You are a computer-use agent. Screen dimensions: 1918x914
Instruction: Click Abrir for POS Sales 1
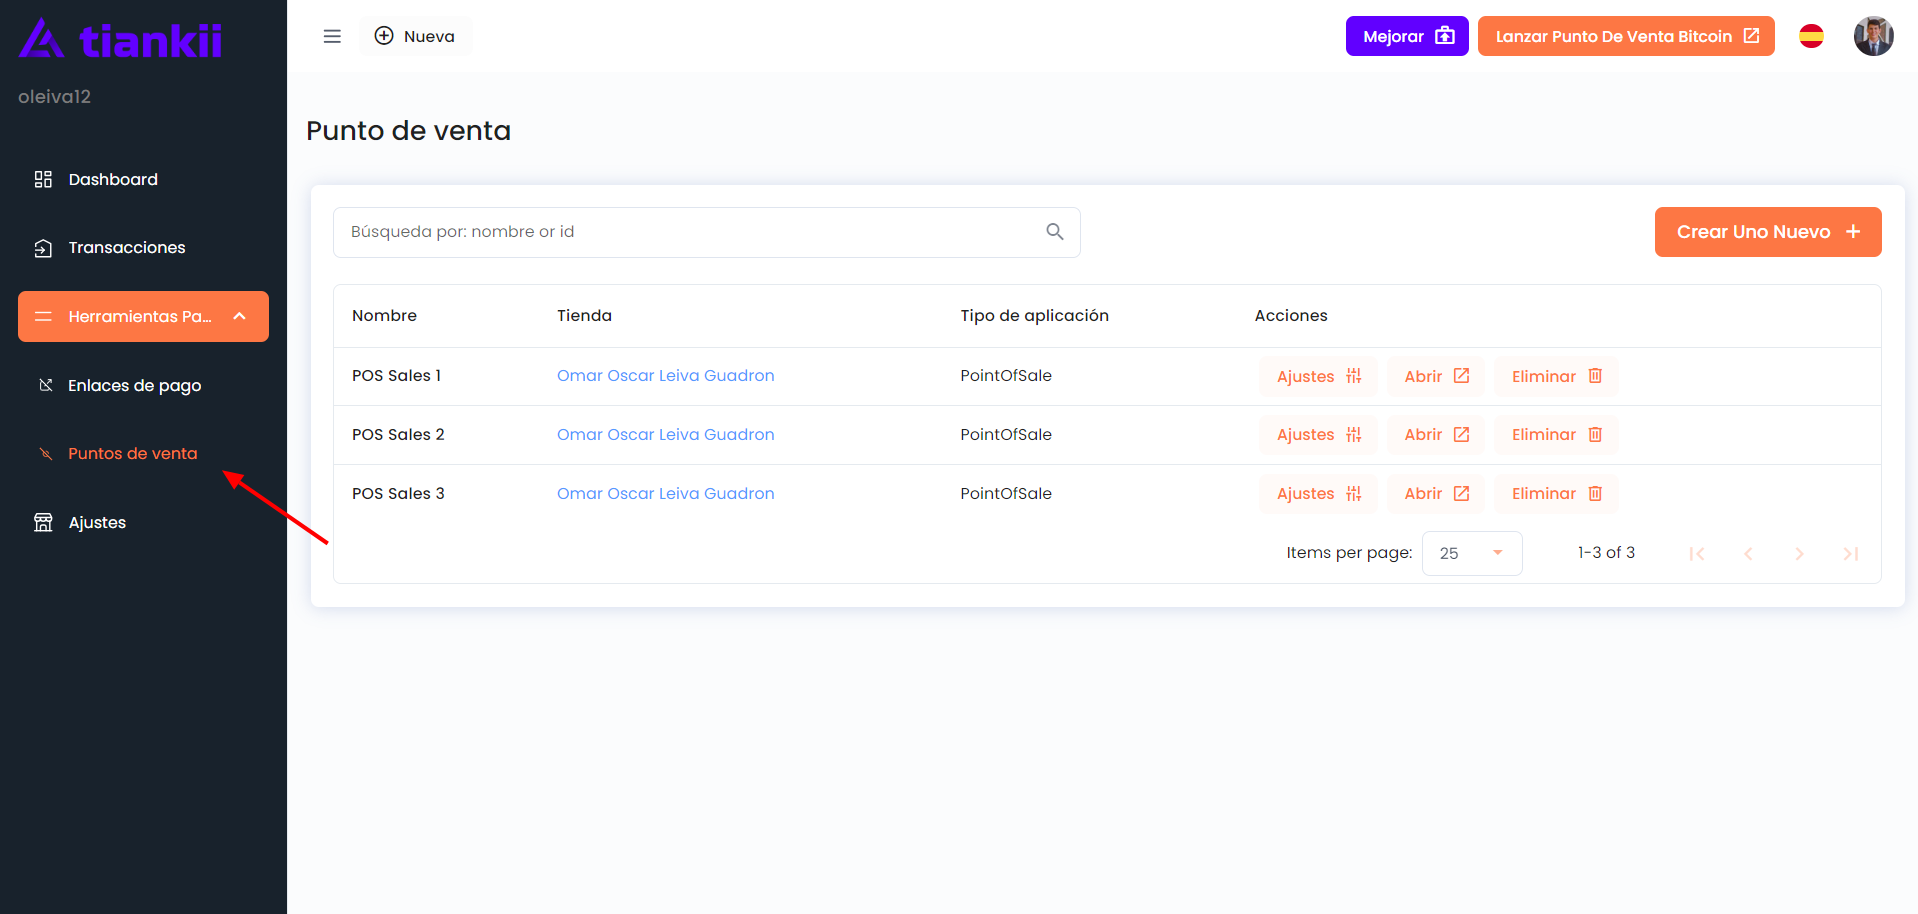tap(1436, 376)
